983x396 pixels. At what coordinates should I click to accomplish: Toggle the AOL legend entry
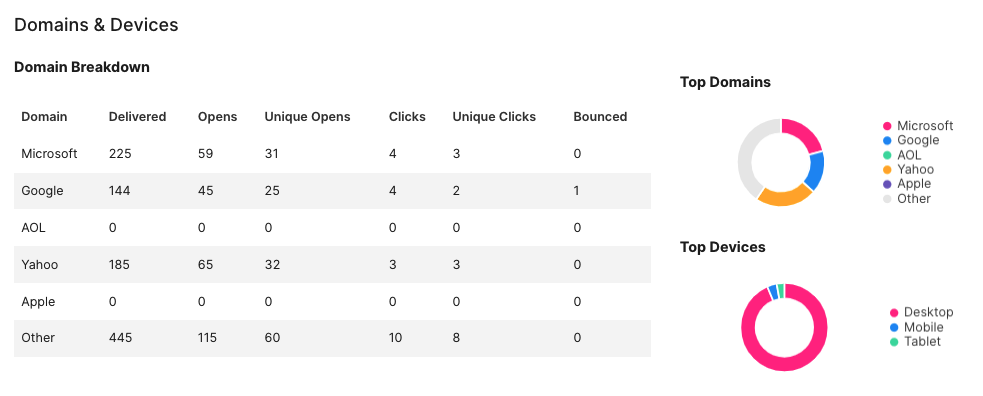click(x=902, y=155)
